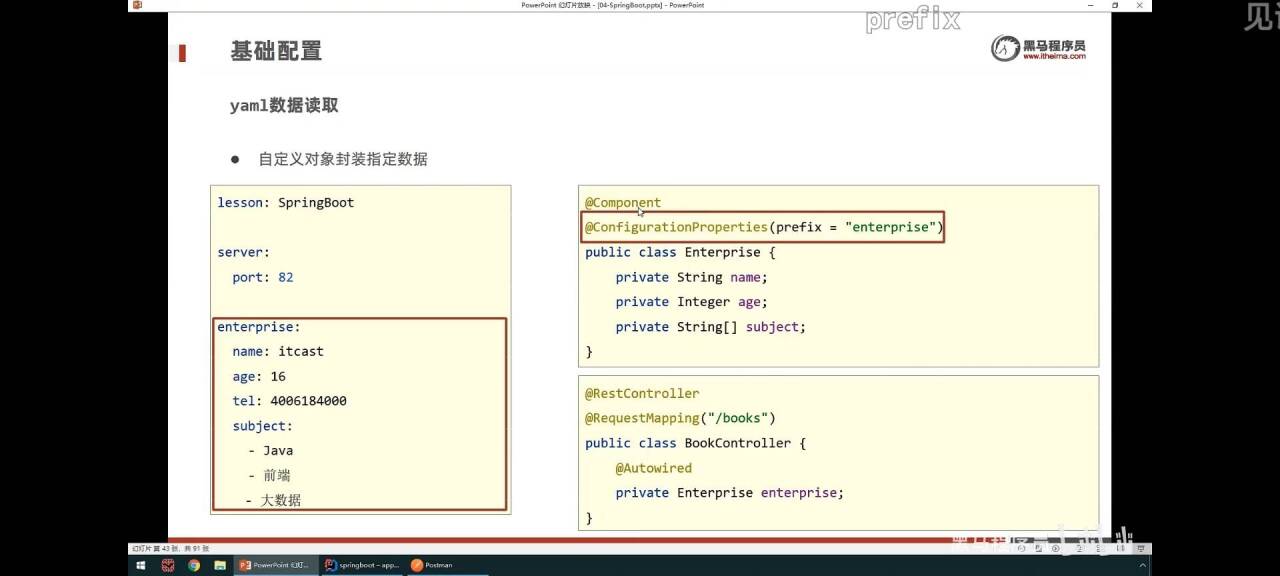This screenshot has height=576, width=1280.
Task: Close the PowerPoint window
Action: 1141,5
